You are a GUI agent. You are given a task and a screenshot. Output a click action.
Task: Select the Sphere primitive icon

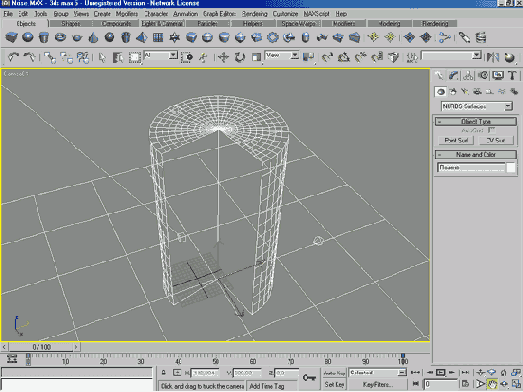[27, 37]
